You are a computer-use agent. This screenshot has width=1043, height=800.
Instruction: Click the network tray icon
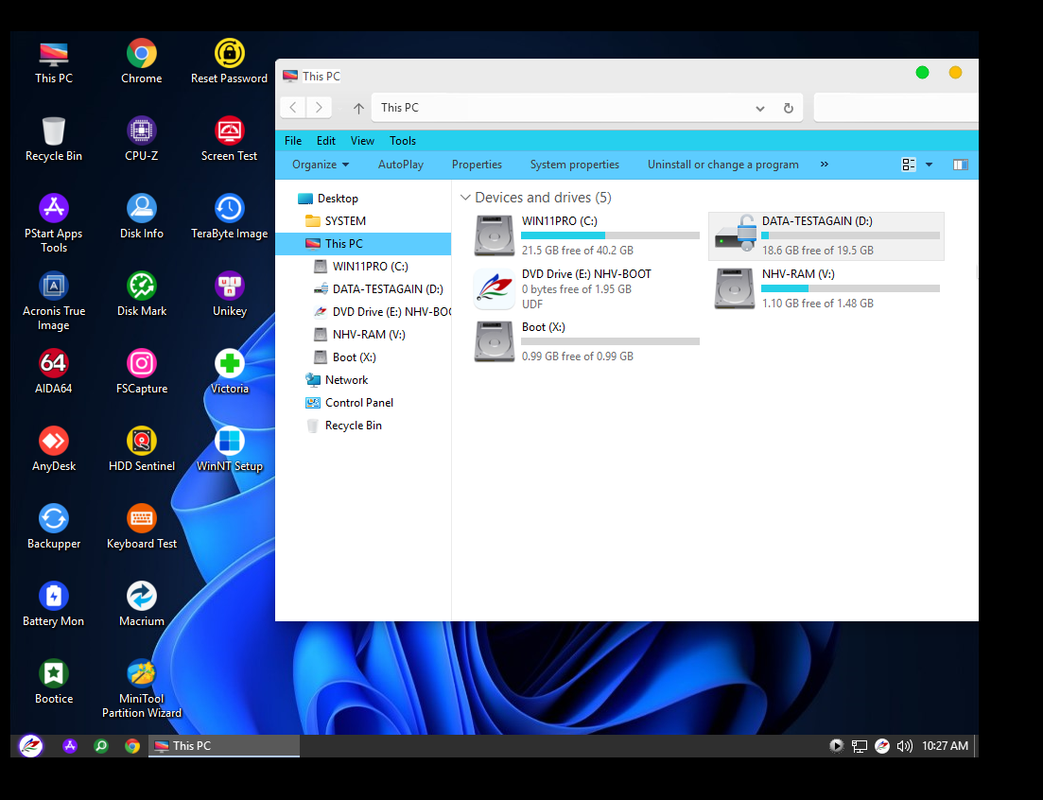859,746
